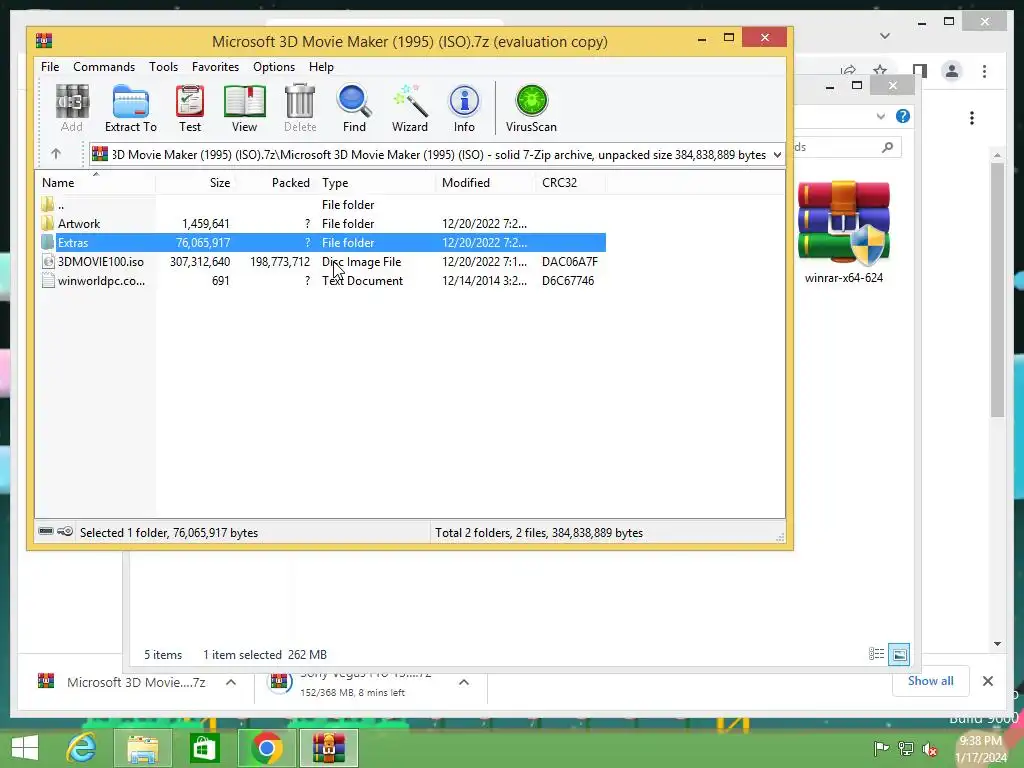
Task: Open the Find magnifier tool
Action: (x=354, y=108)
